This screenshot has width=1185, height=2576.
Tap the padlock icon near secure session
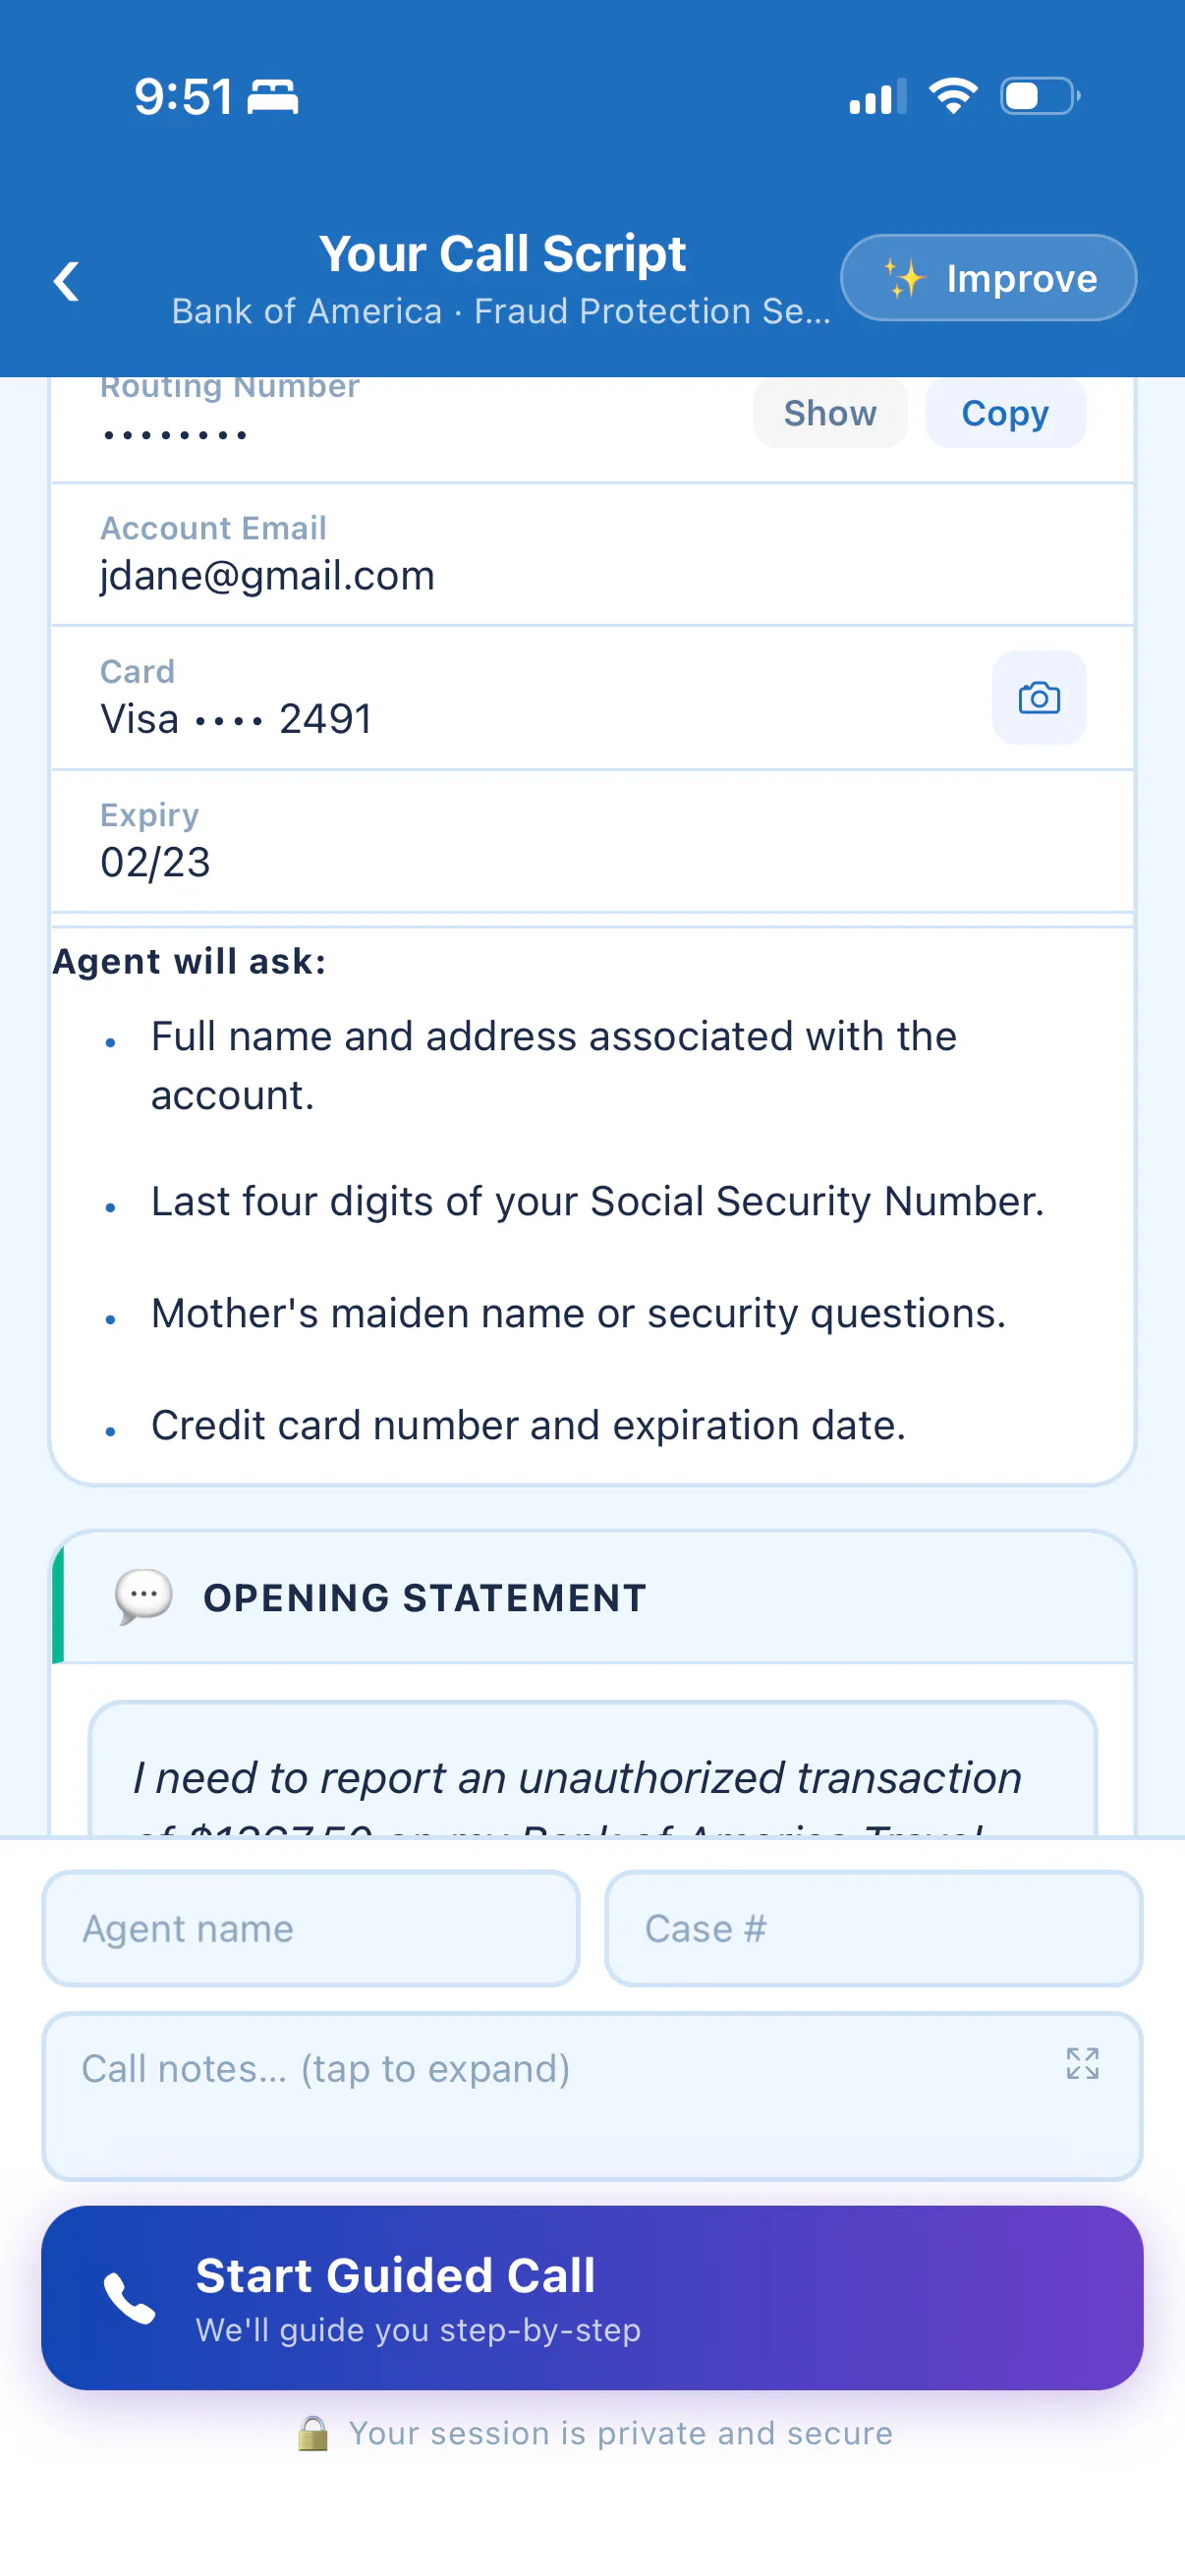(x=313, y=2433)
